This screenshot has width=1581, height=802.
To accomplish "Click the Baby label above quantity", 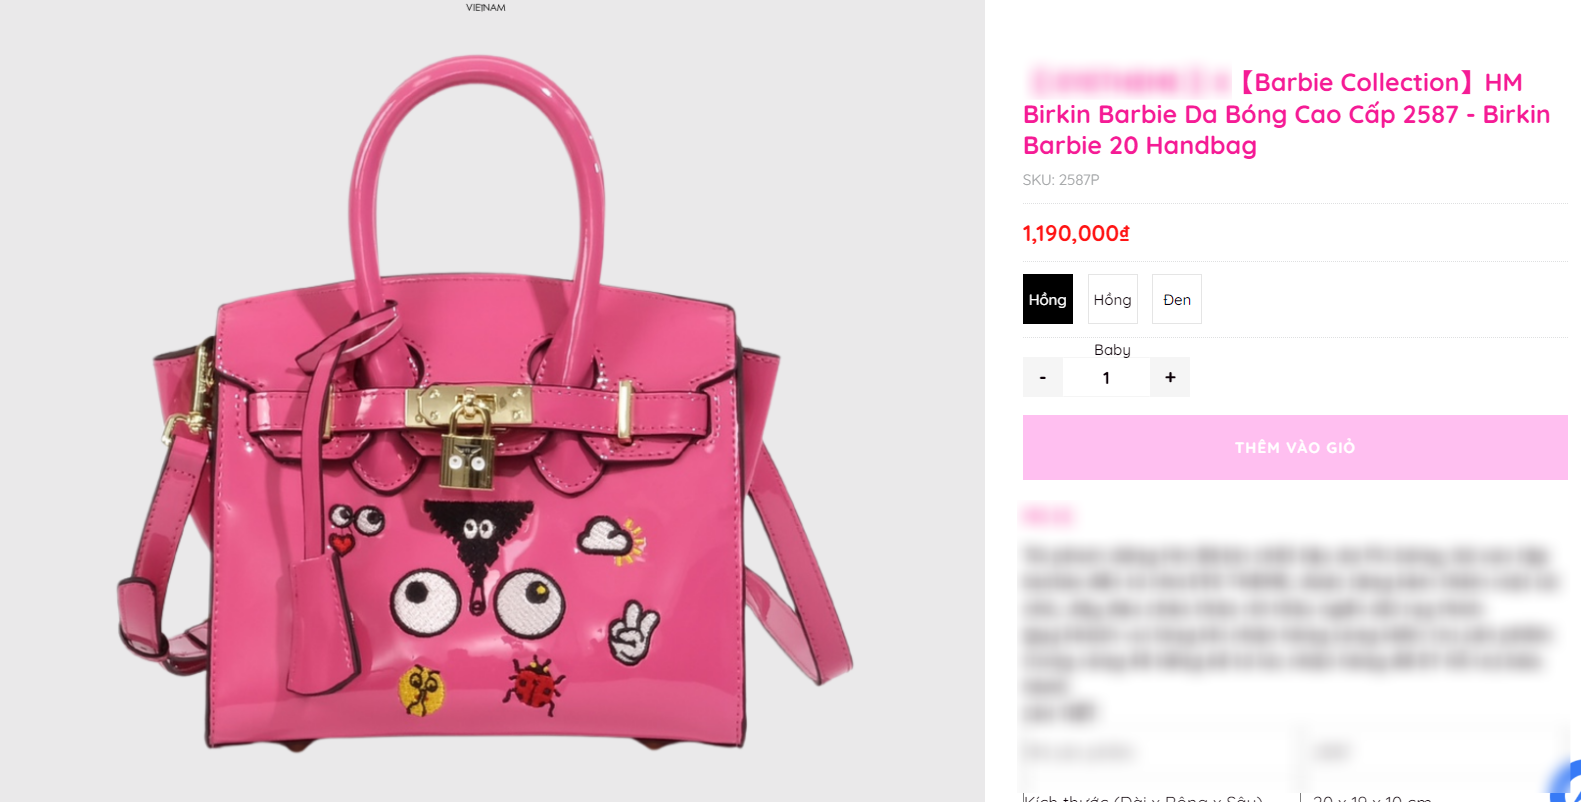I will click(1112, 349).
